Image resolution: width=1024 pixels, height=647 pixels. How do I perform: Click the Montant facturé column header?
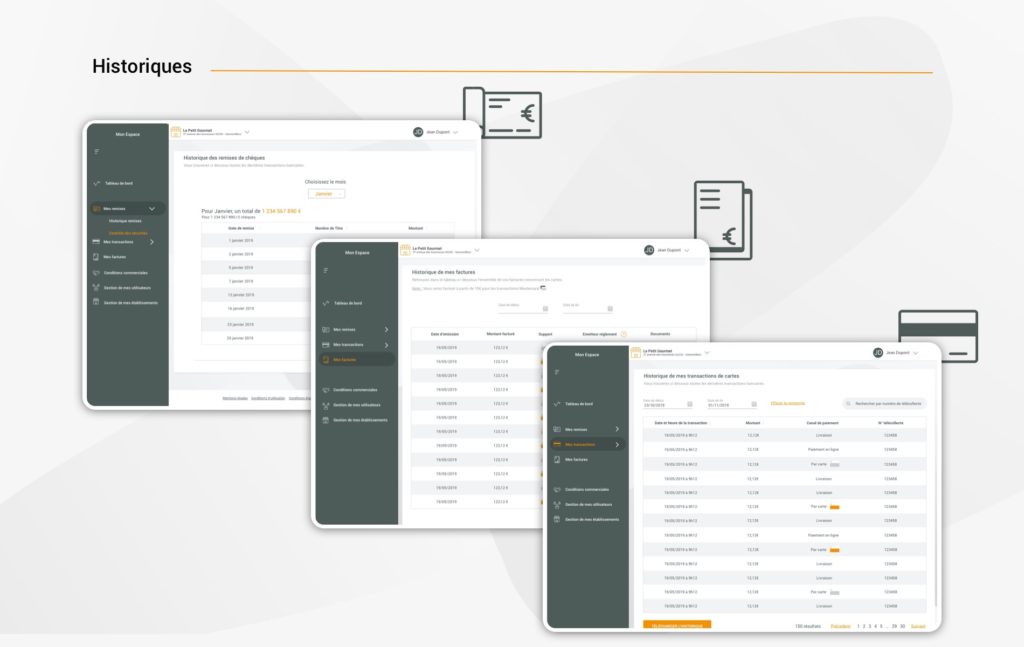500,334
